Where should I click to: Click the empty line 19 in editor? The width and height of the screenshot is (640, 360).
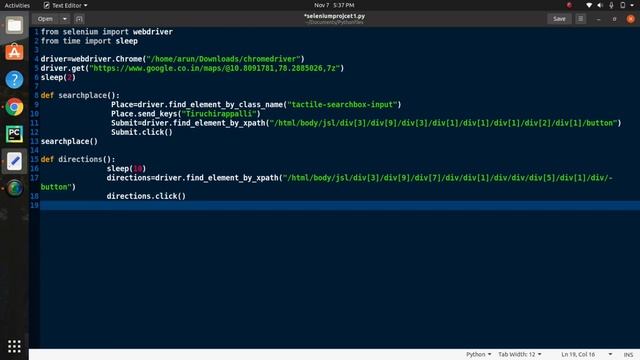tap(340, 205)
